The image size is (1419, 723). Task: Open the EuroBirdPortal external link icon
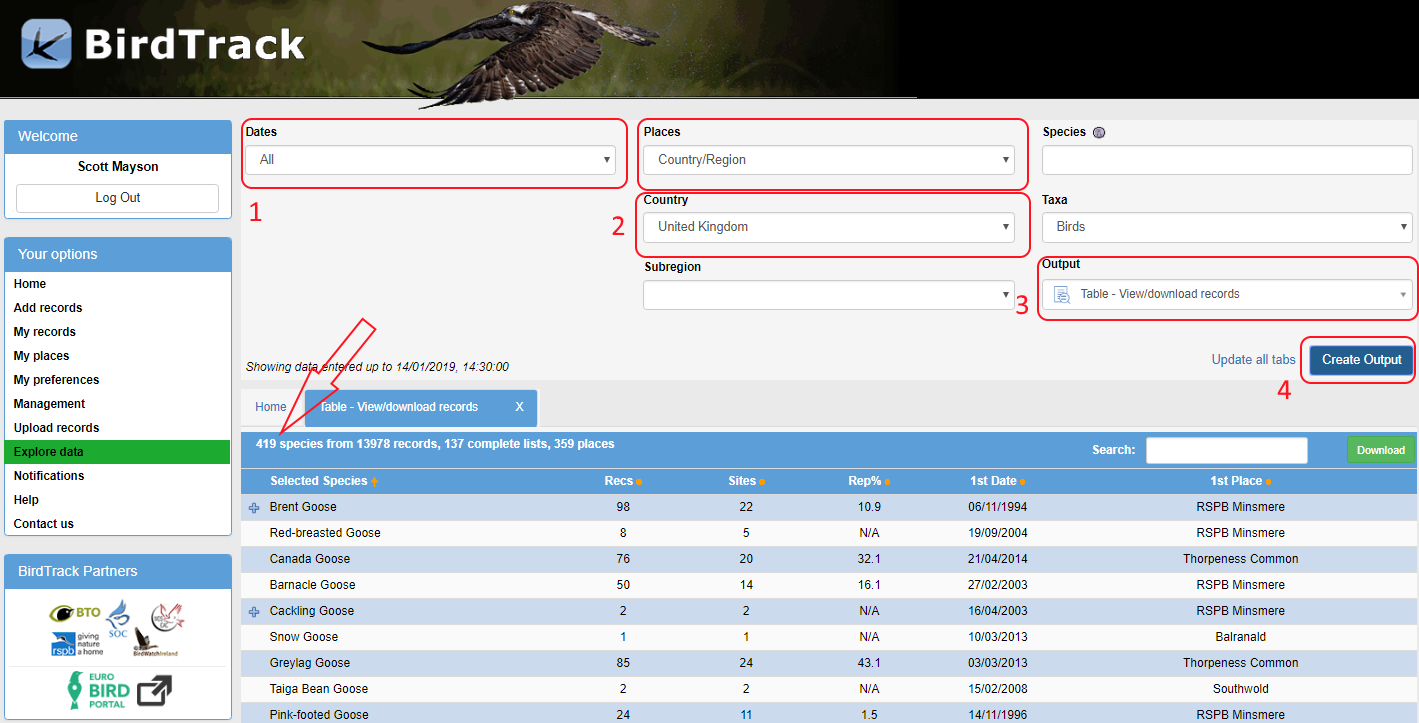click(154, 691)
